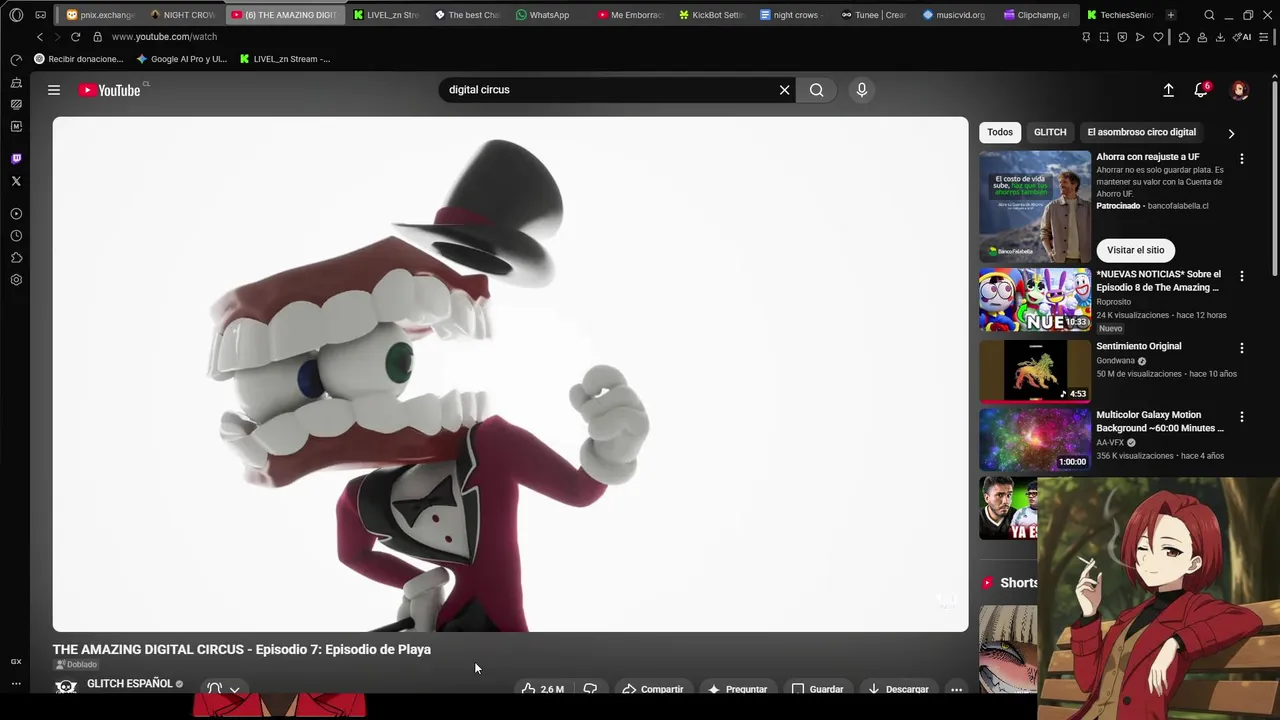Open the Opera sidebar settings gear

(x=16, y=280)
